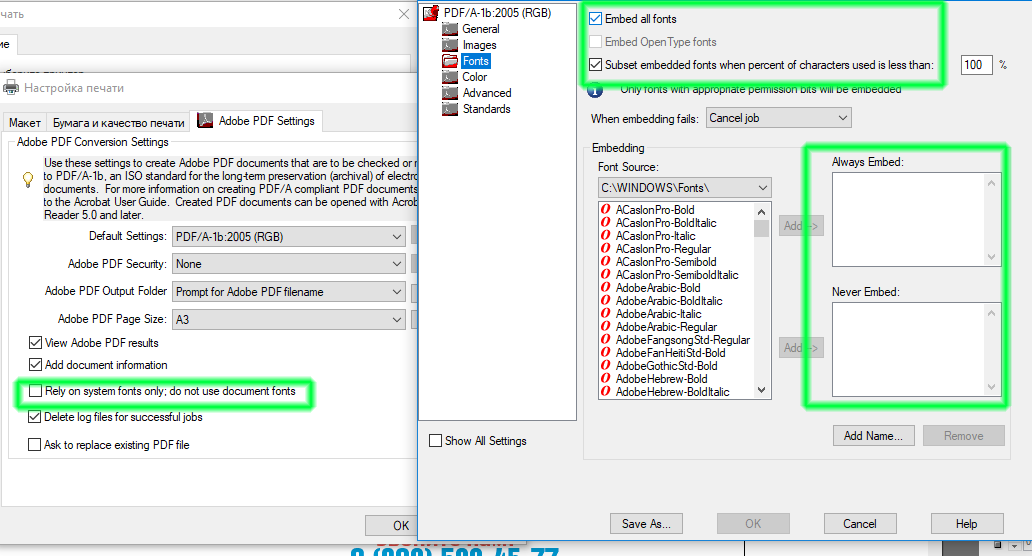
Task: Click the Add Name... button
Action: click(x=873, y=436)
